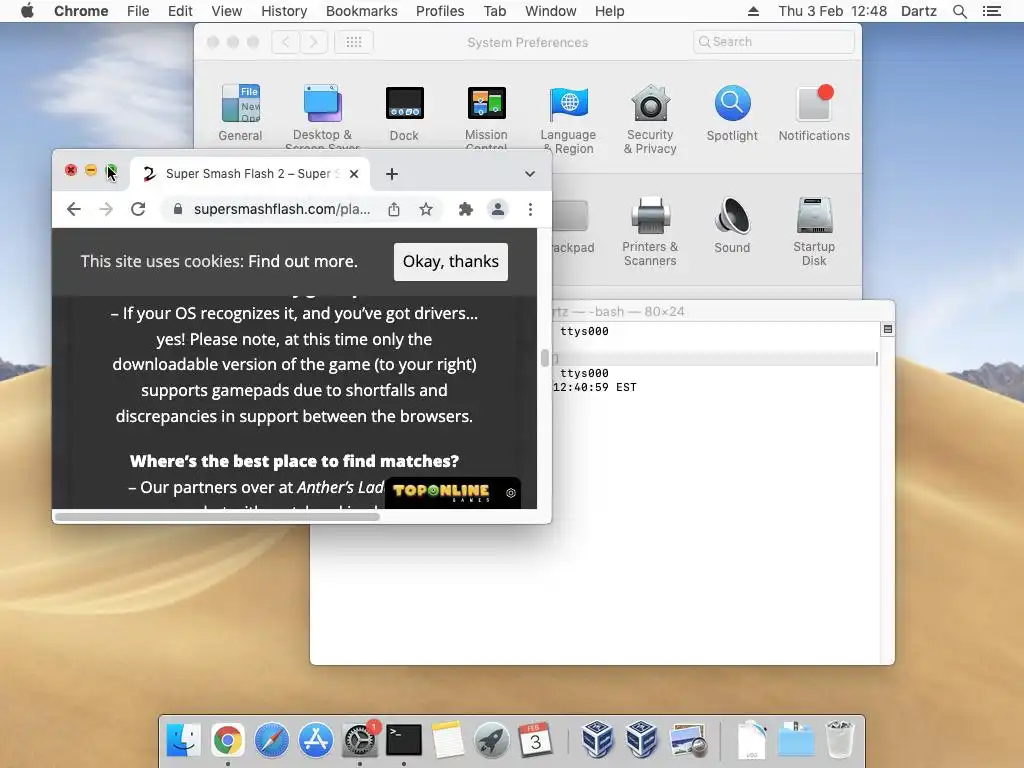Image resolution: width=1024 pixels, height=768 pixels.
Task: Open Calendar from the Dock
Action: 536,740
